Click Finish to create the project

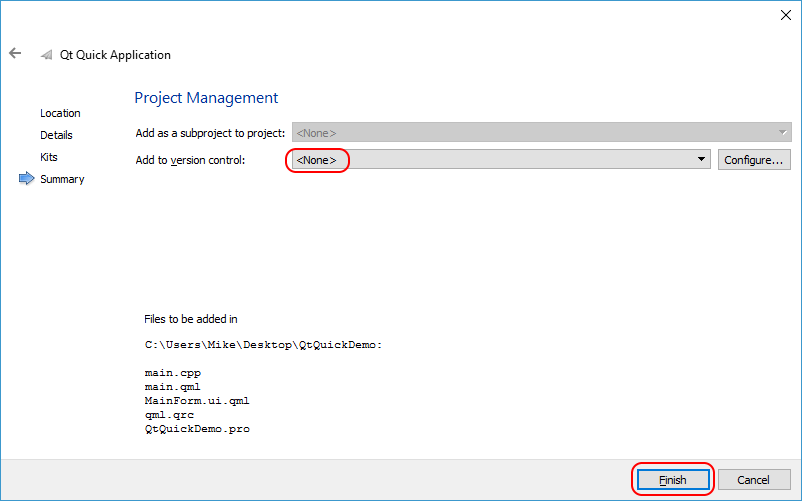[x=672, y=480]
